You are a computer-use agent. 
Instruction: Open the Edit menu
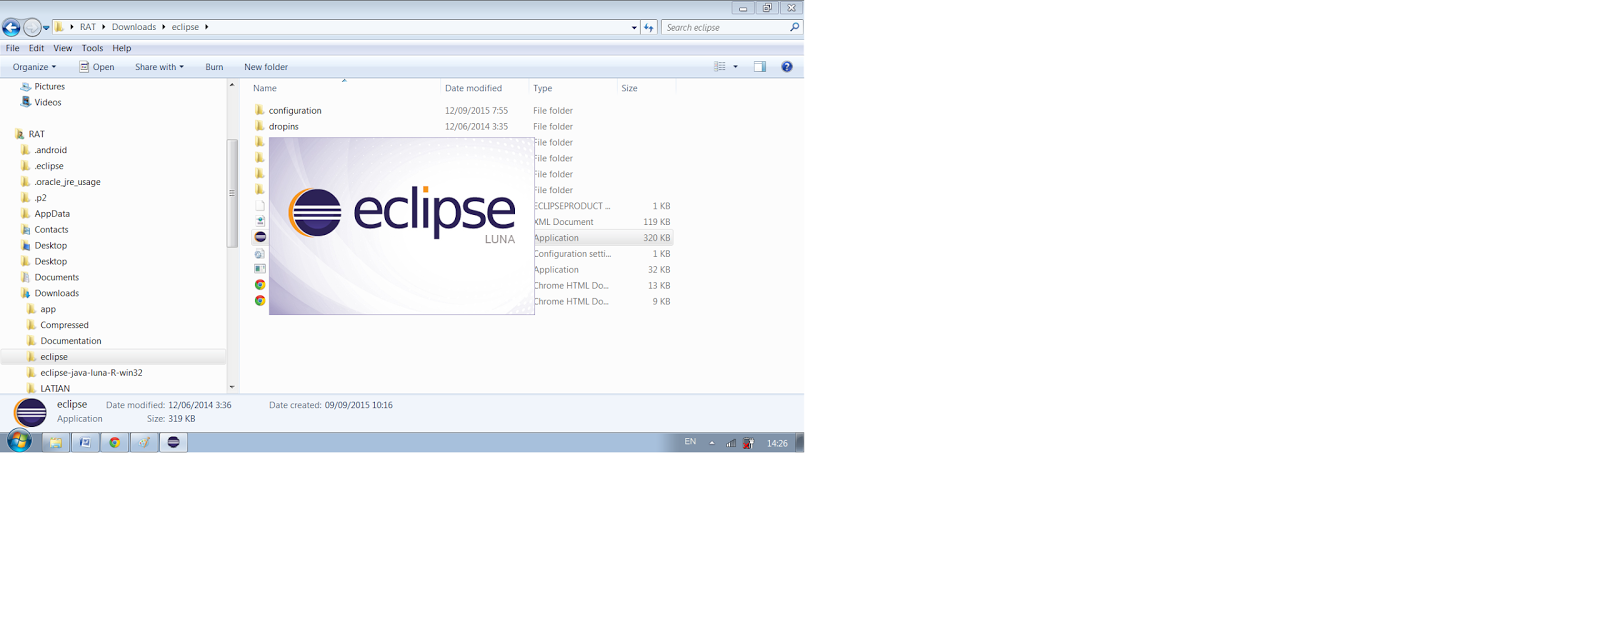[36, 48]
